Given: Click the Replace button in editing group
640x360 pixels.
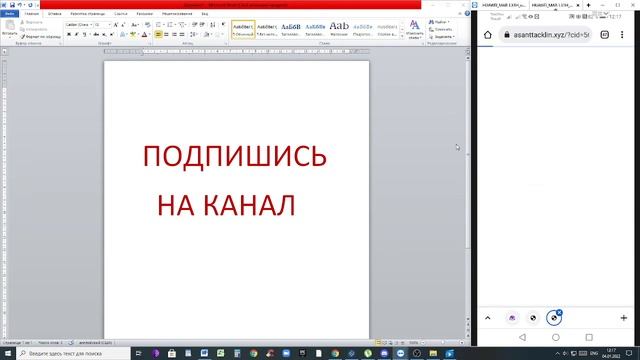Looking at the screenshot, I should [x=440, y=29].
